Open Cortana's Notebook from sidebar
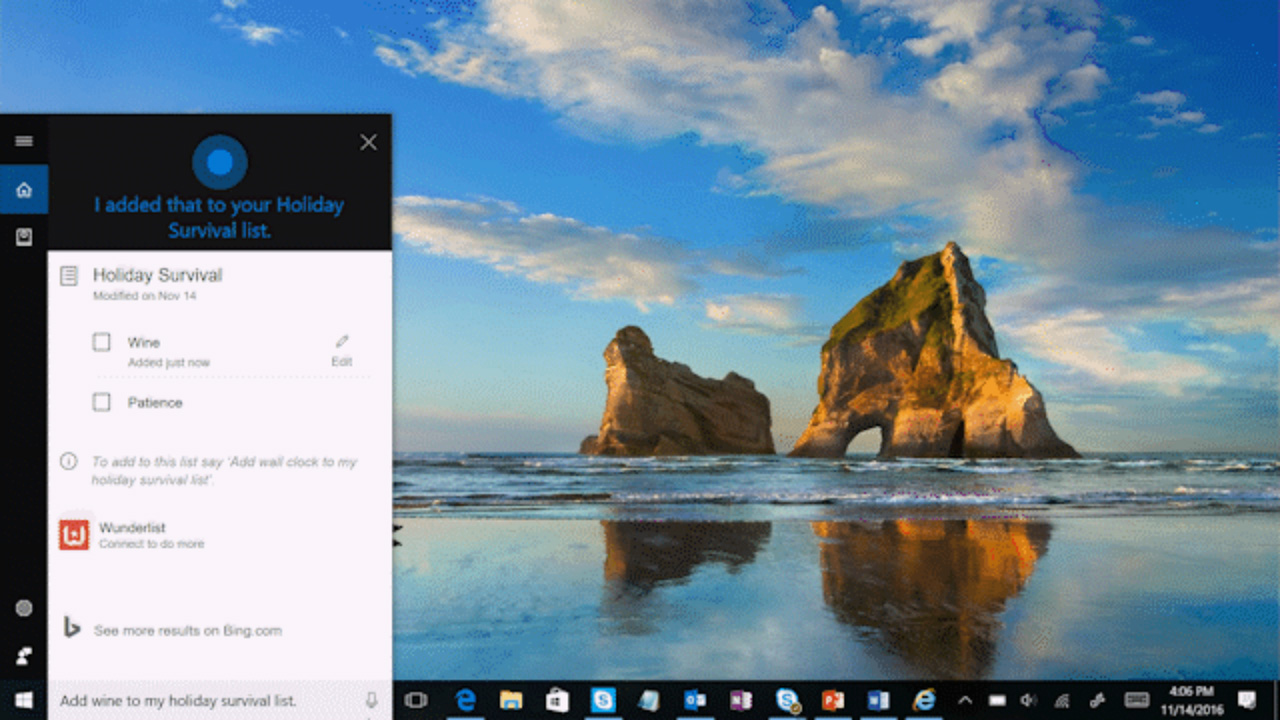 click(x=23, y=237)
